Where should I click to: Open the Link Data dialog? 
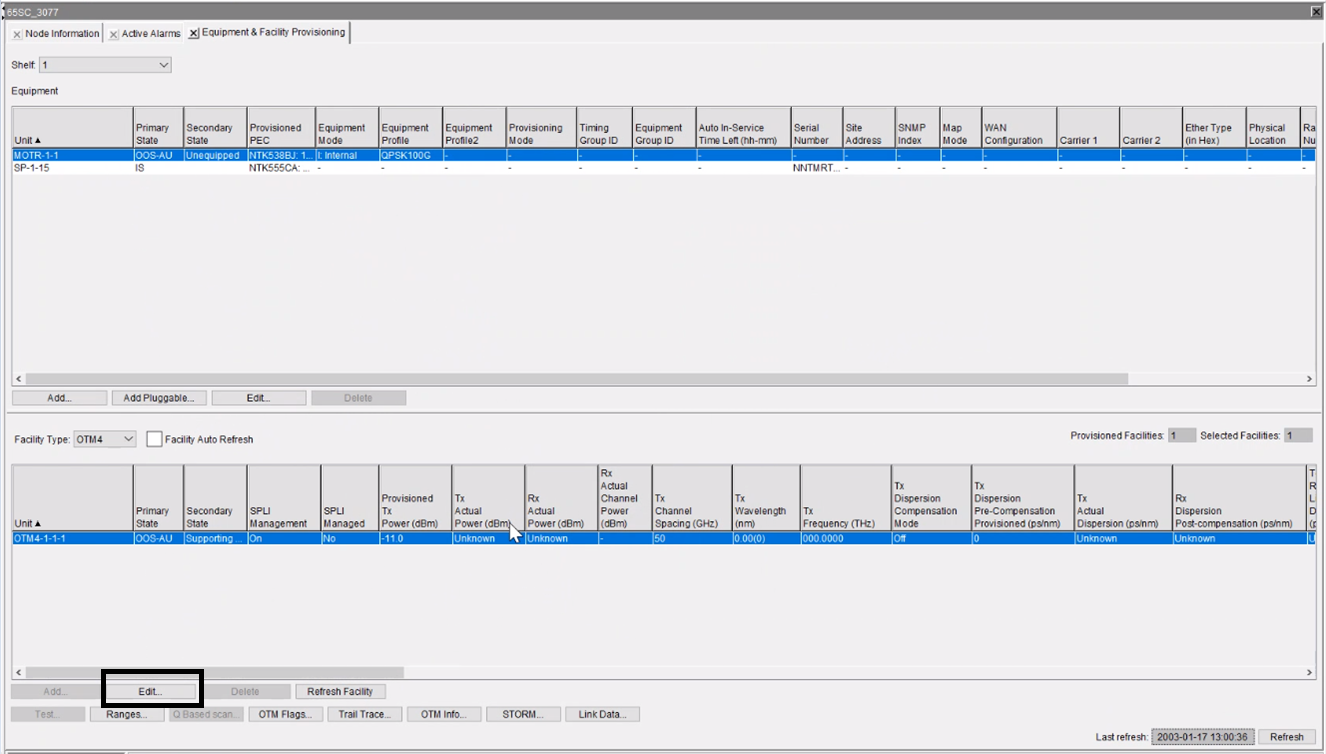coord(602,713)
